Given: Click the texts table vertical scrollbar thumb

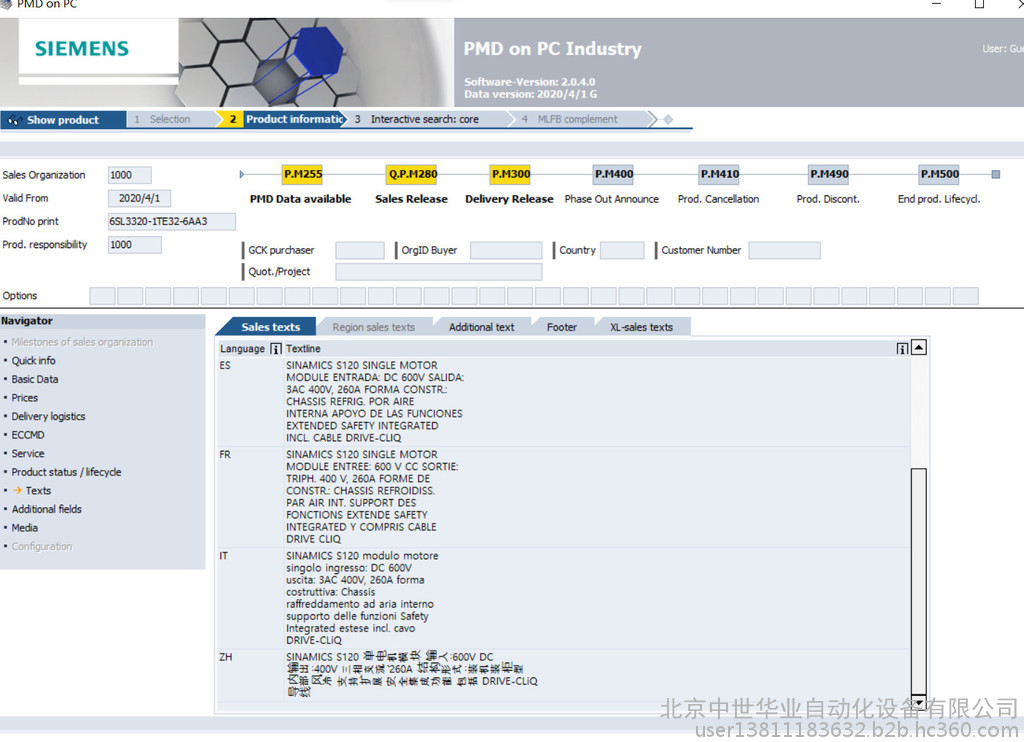Looking at the screenshot, I should pos(919,581).
